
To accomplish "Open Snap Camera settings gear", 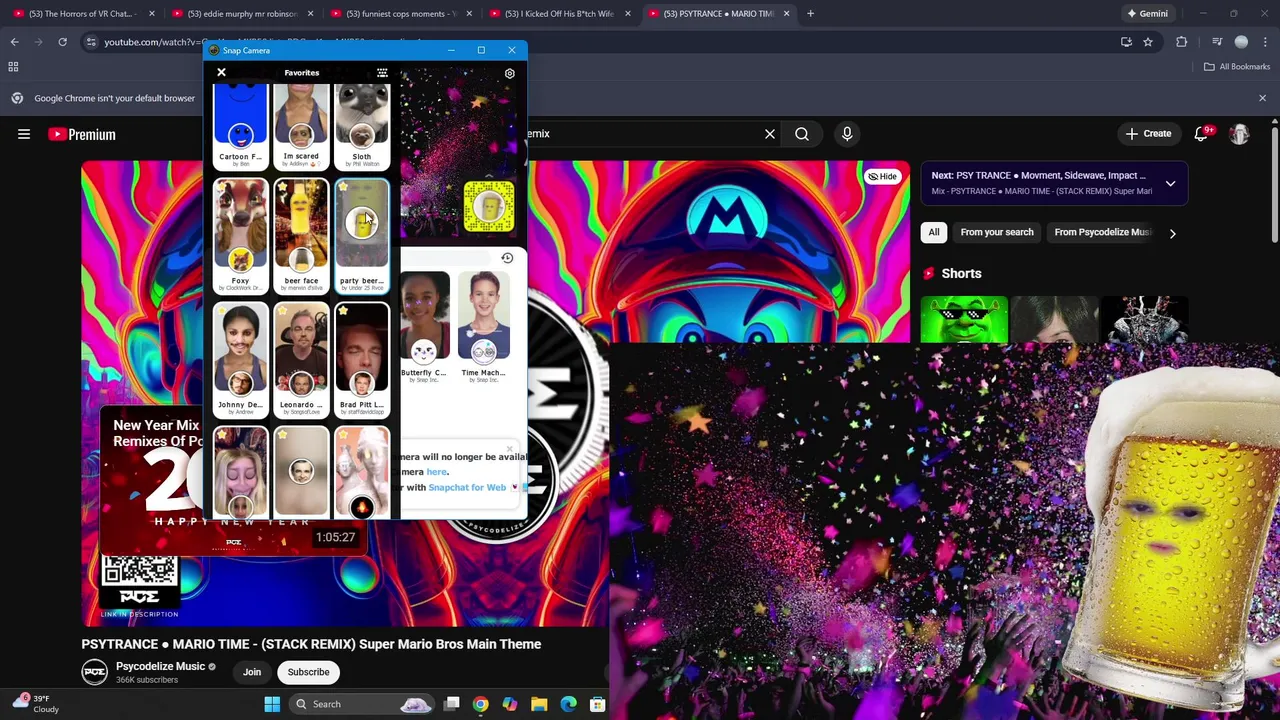I will (x=509, y=73).
